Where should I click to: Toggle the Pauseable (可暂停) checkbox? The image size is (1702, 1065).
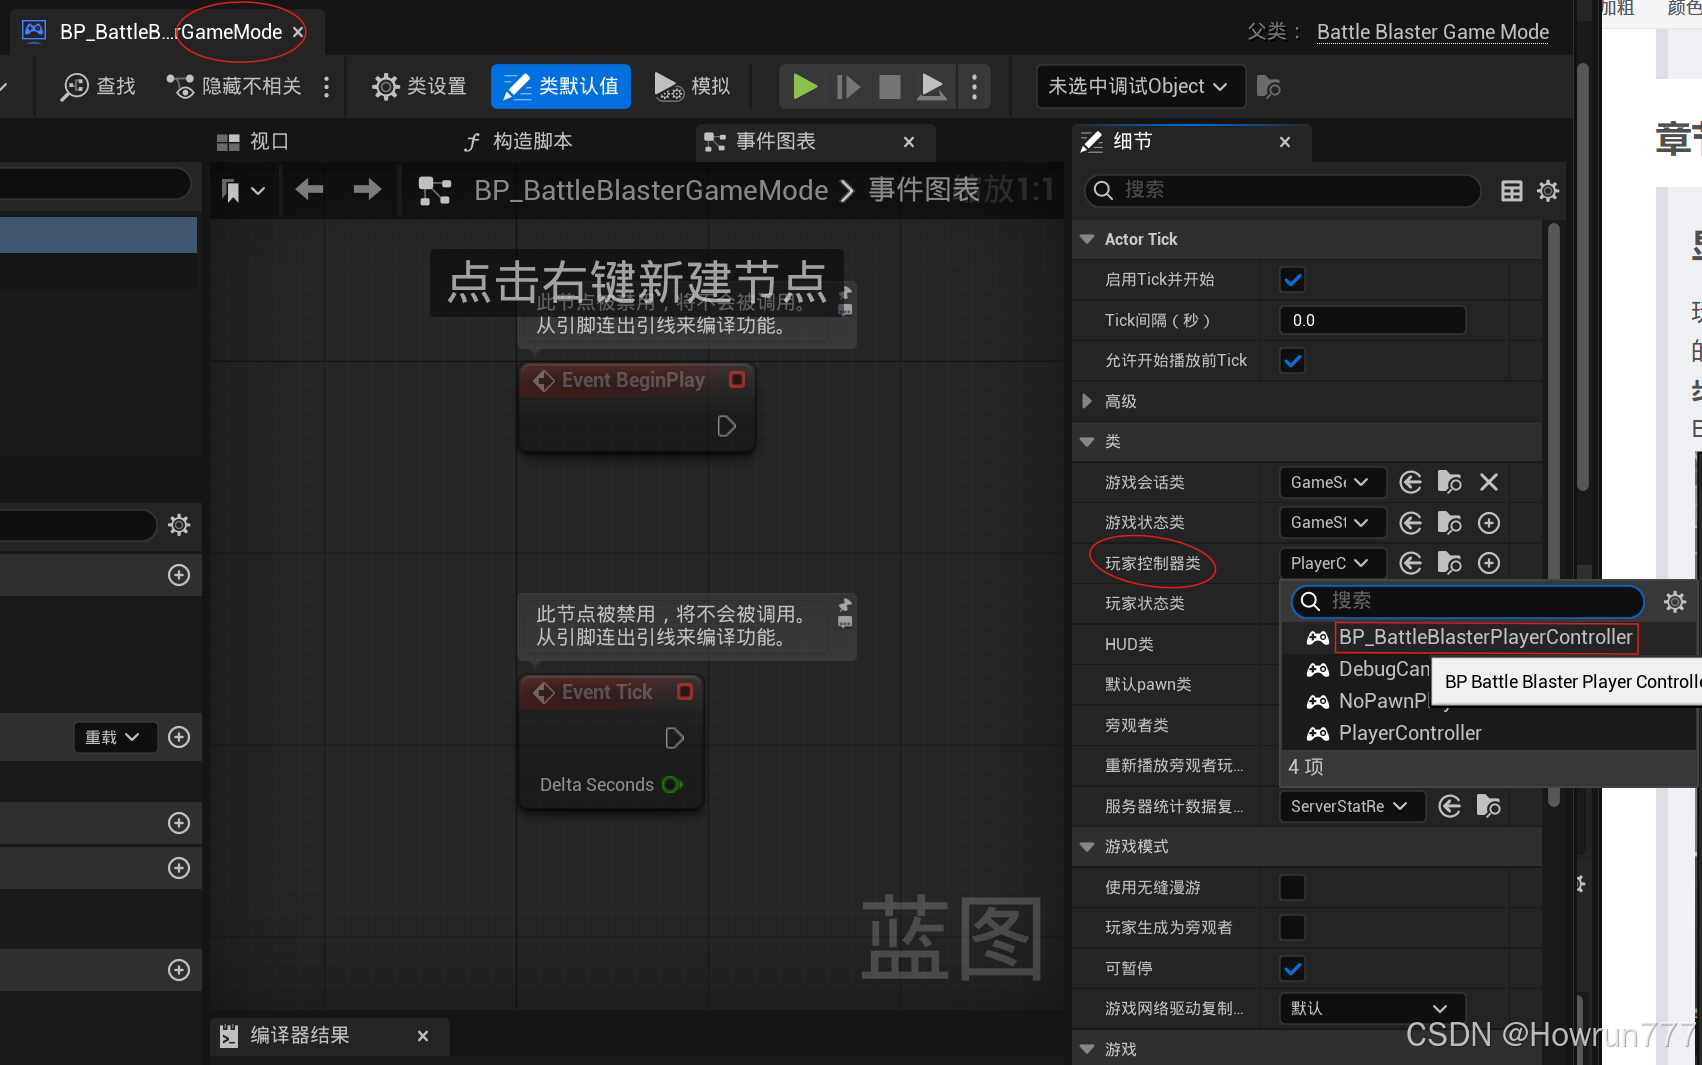pos(1292,968)
